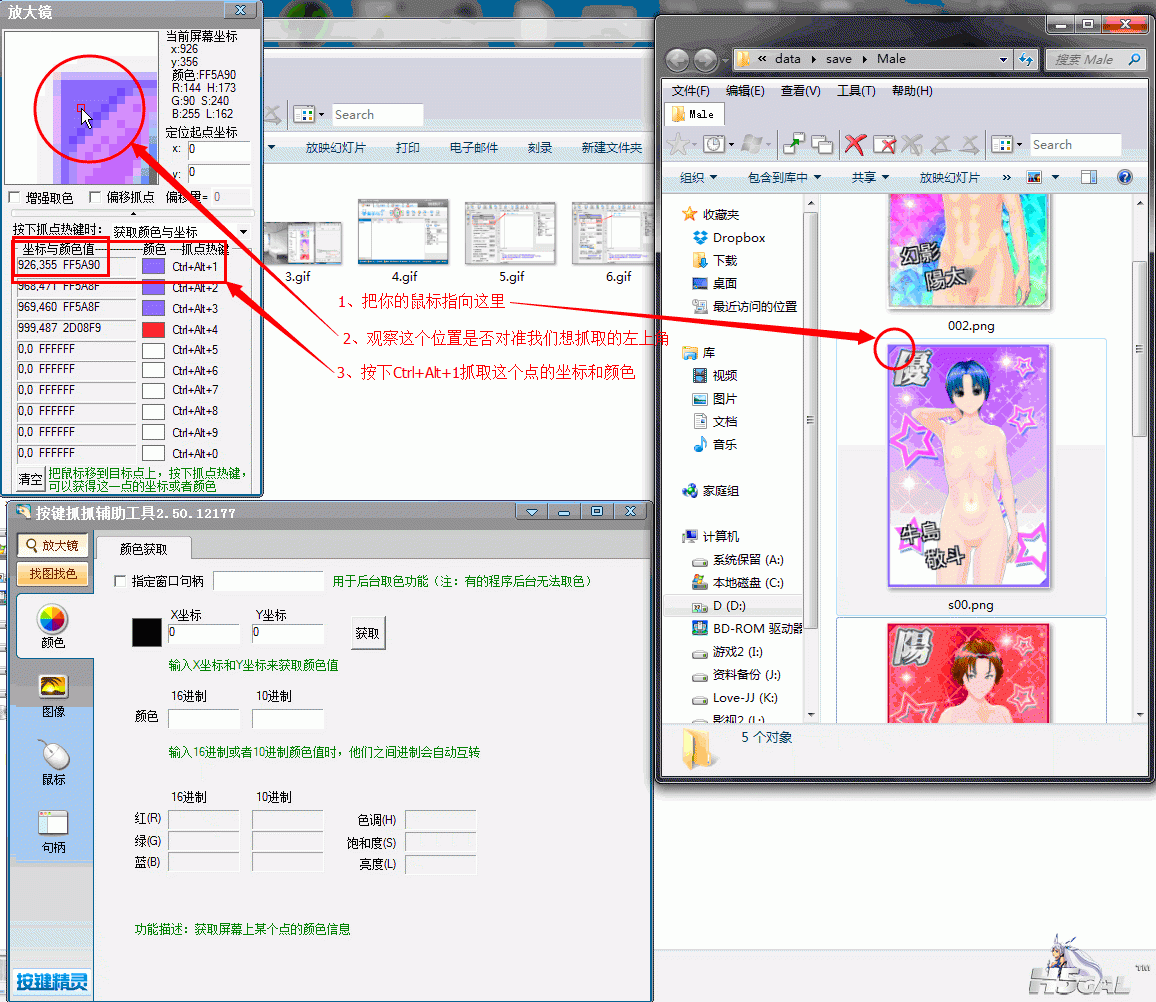This screenshot has height=1002, width=1156.
Task: Select 桌面 in favorites list
Action: (714, 283)
